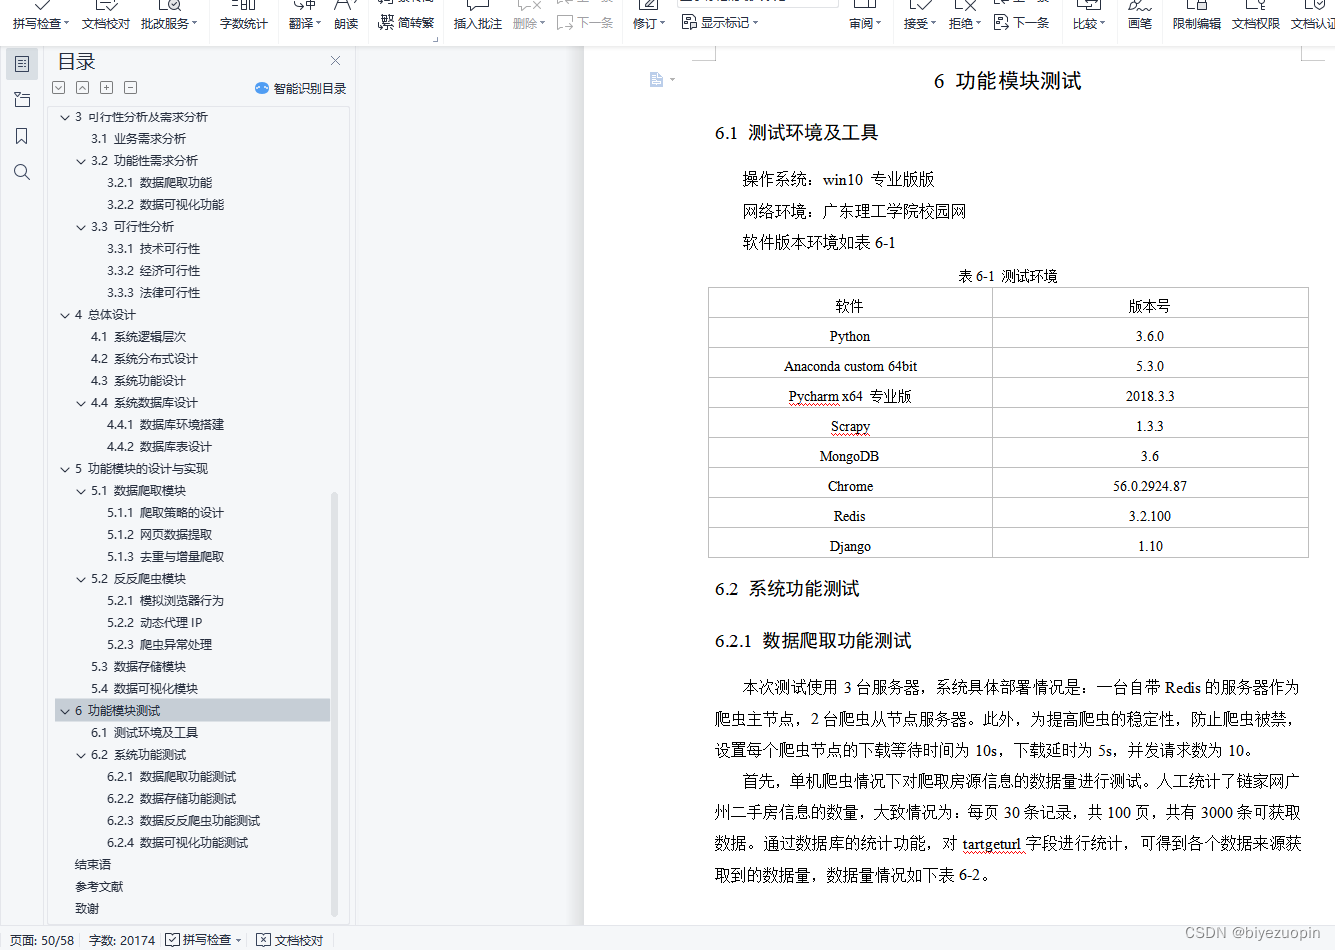
Task: Open the 拼写检查 toolbar dropdown
Action: point(41,23)
